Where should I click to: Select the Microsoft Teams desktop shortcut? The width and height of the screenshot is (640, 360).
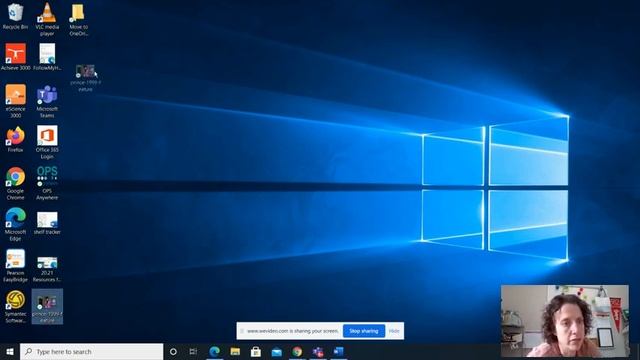(47, 101)
